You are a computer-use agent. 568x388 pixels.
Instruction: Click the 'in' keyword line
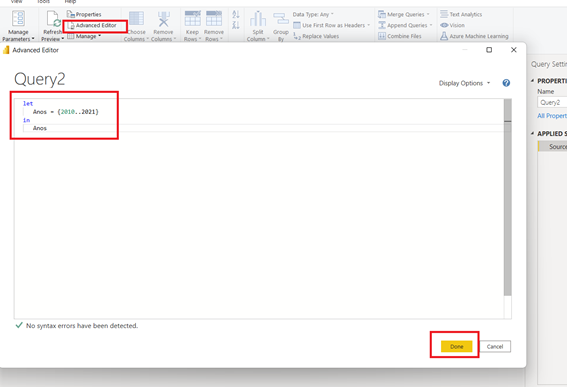click(x=26, y=120)
